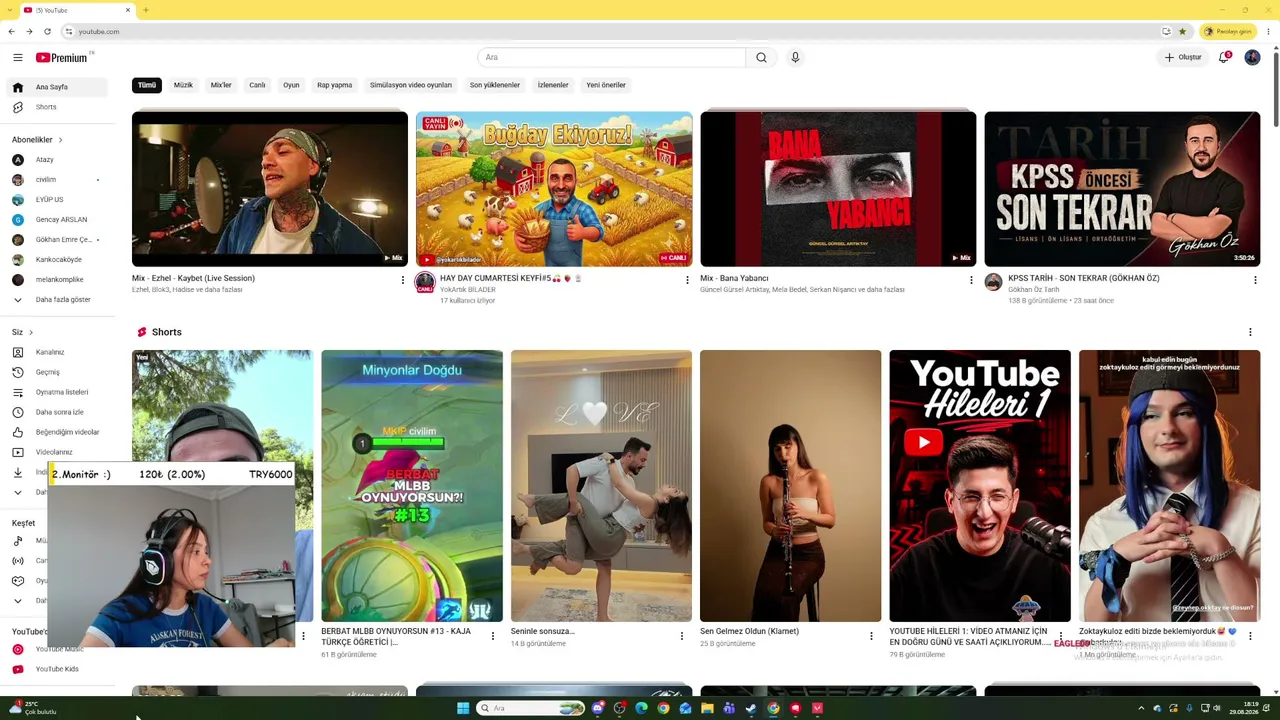
Task: Select the Oyun filter chip
Action: tap(291, 85)
